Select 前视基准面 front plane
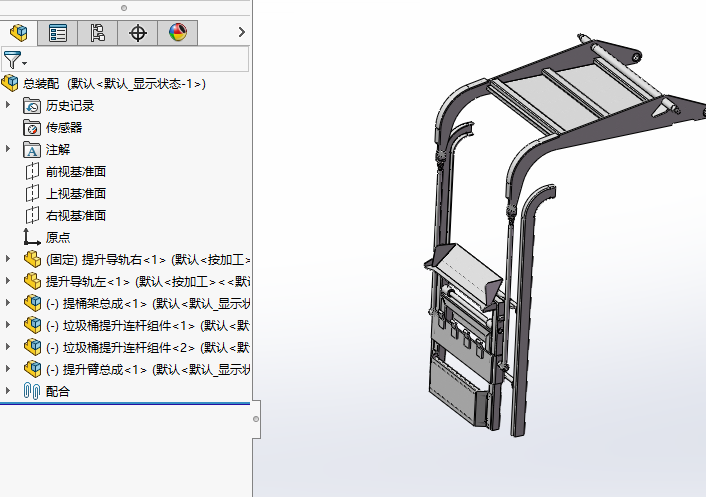 click(76, 172)
